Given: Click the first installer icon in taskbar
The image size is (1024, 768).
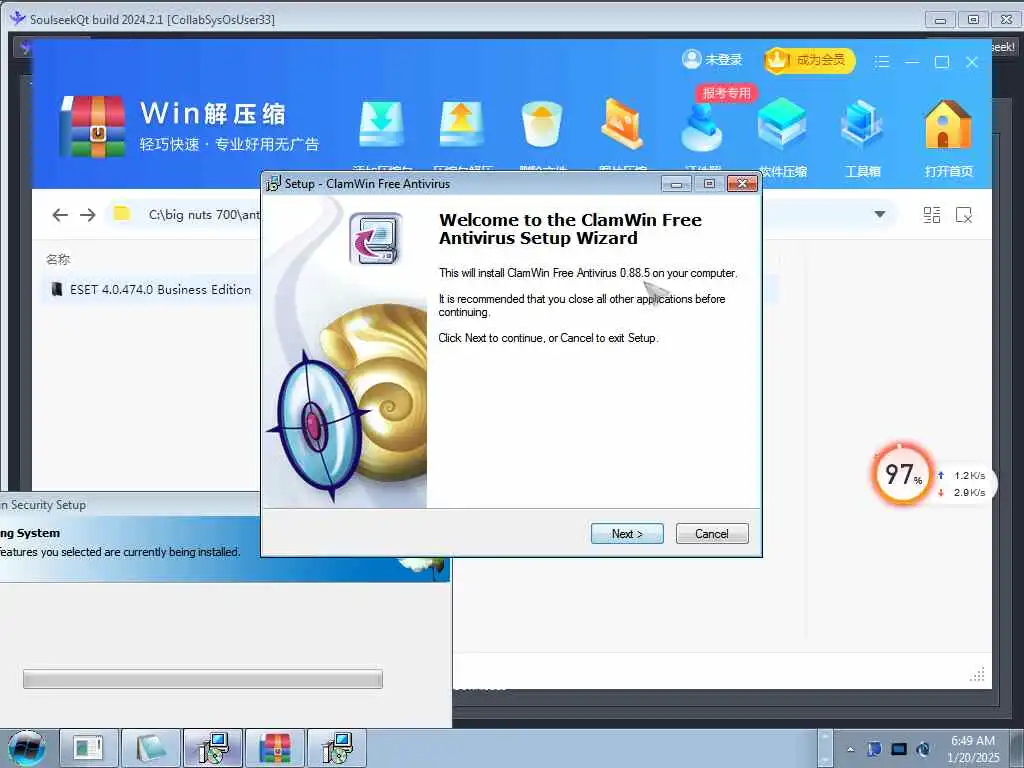Looking at the screenshot, I should point(213,748).
